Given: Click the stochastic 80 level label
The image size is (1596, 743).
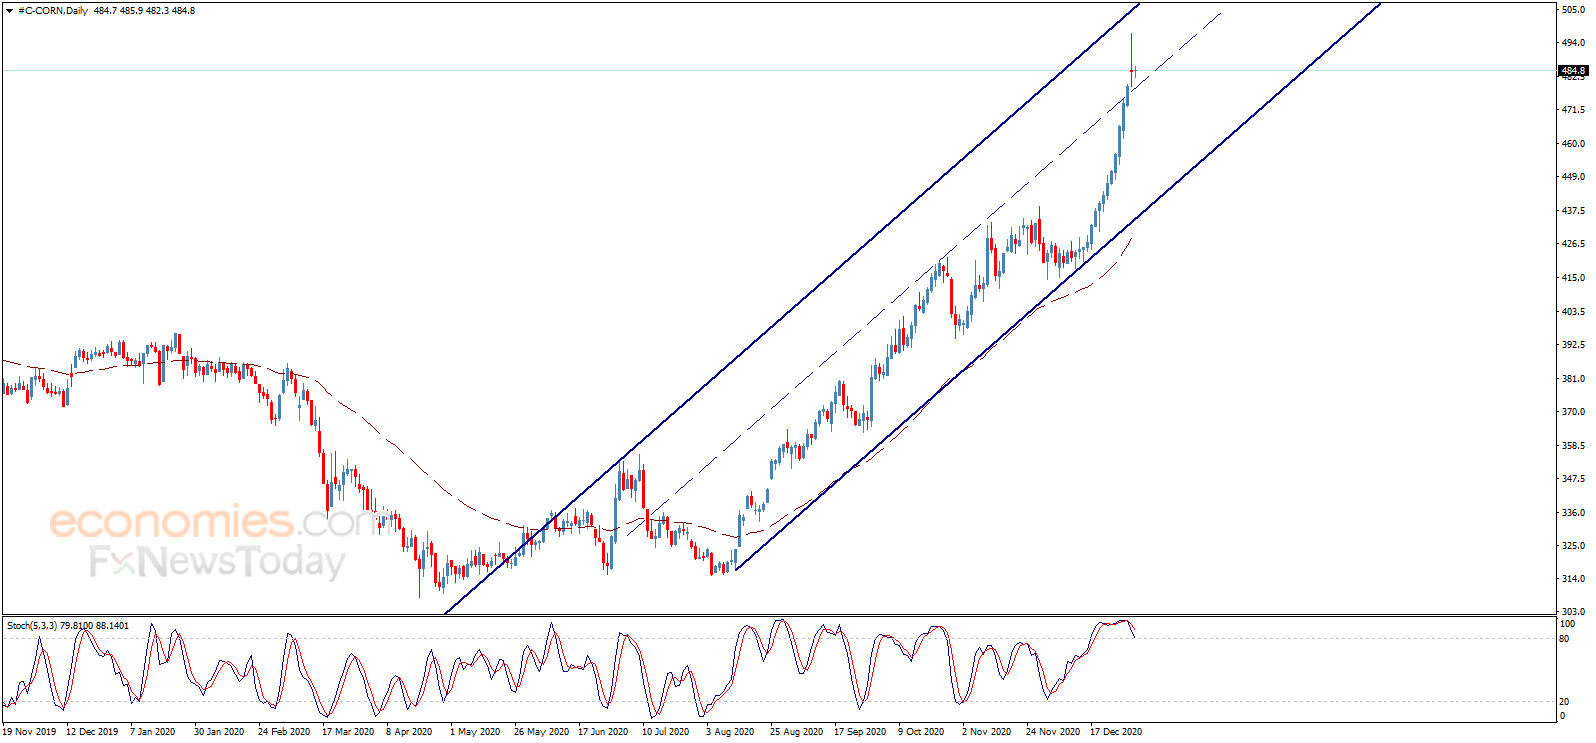Looking at the screenshot, I should 1565,638.
